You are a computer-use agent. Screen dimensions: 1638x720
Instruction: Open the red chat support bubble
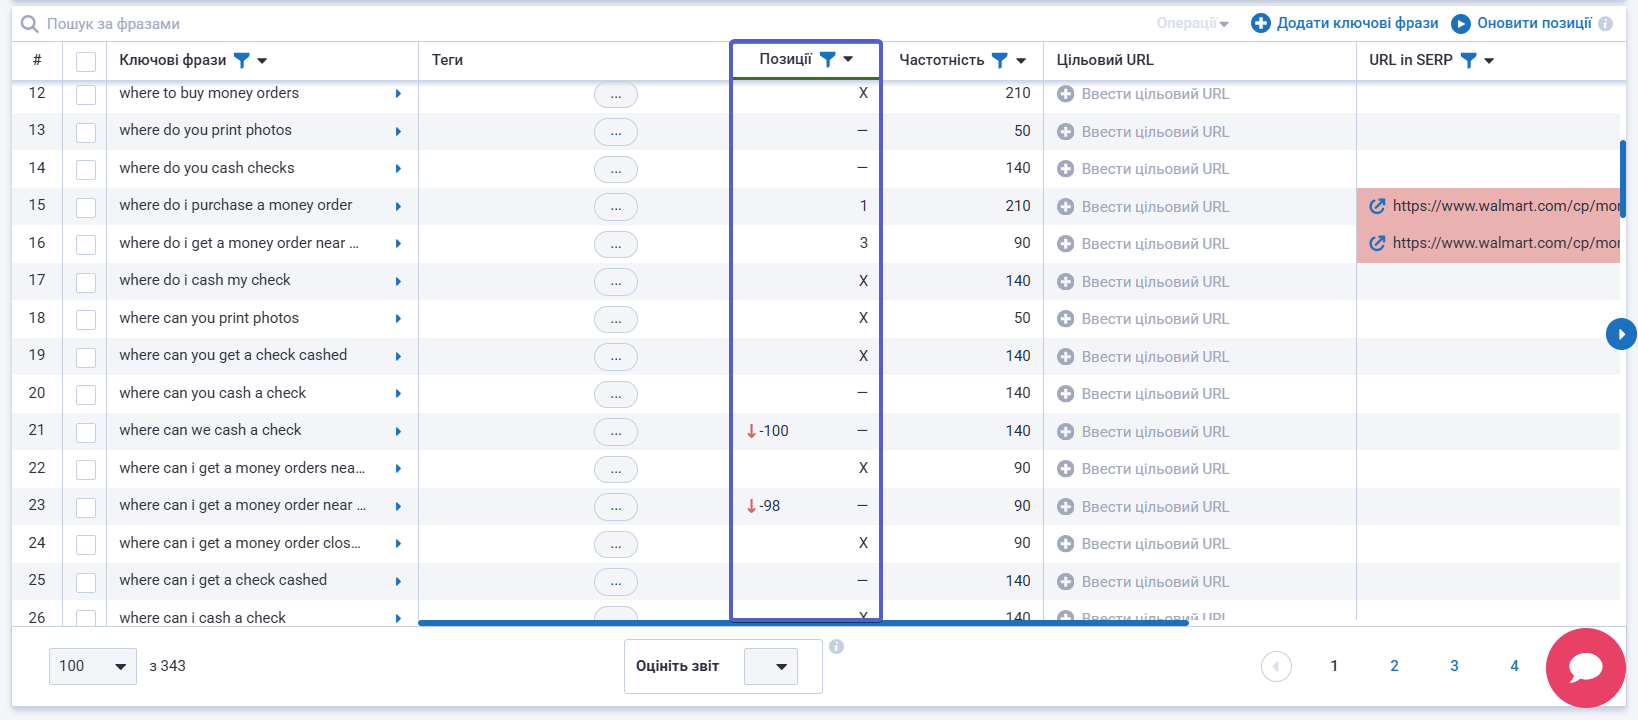click(1585, 667)
